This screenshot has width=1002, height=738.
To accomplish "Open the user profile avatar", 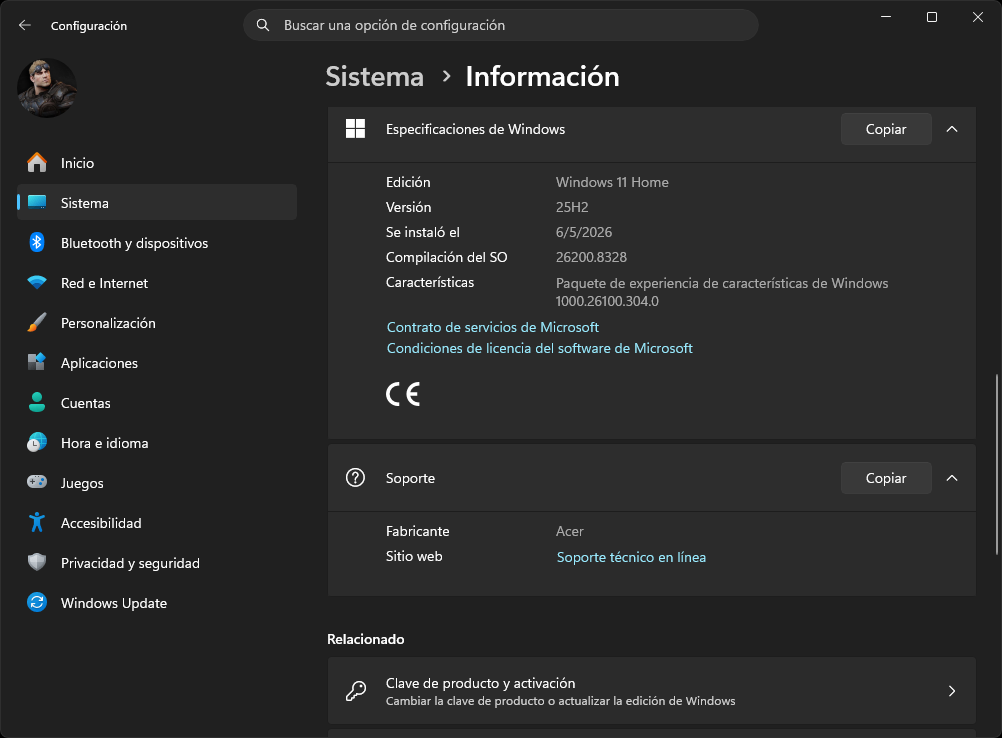I will (47, 88).
